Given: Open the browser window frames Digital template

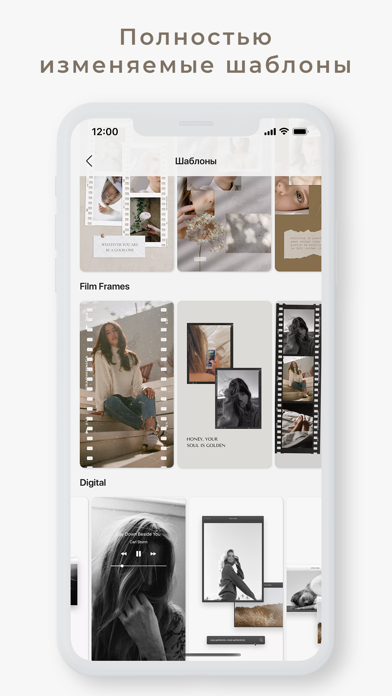Looking at the screenshot, I should [236, 579].
